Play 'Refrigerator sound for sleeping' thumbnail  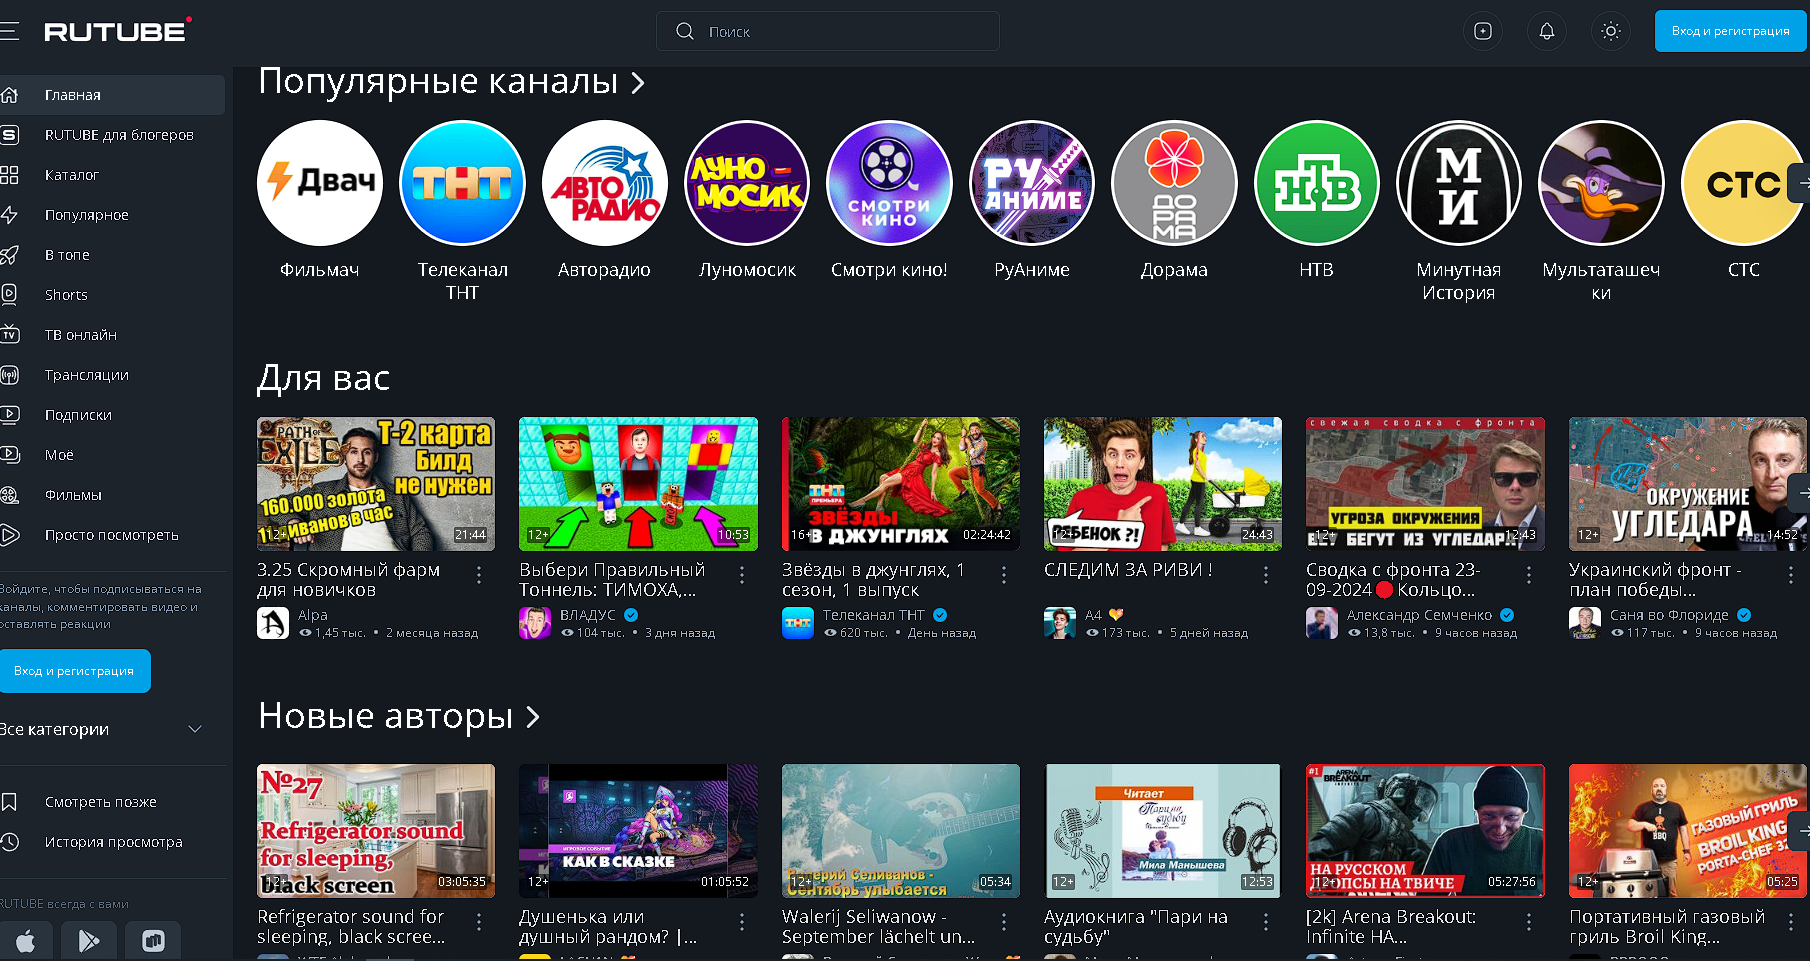[376, 831]
